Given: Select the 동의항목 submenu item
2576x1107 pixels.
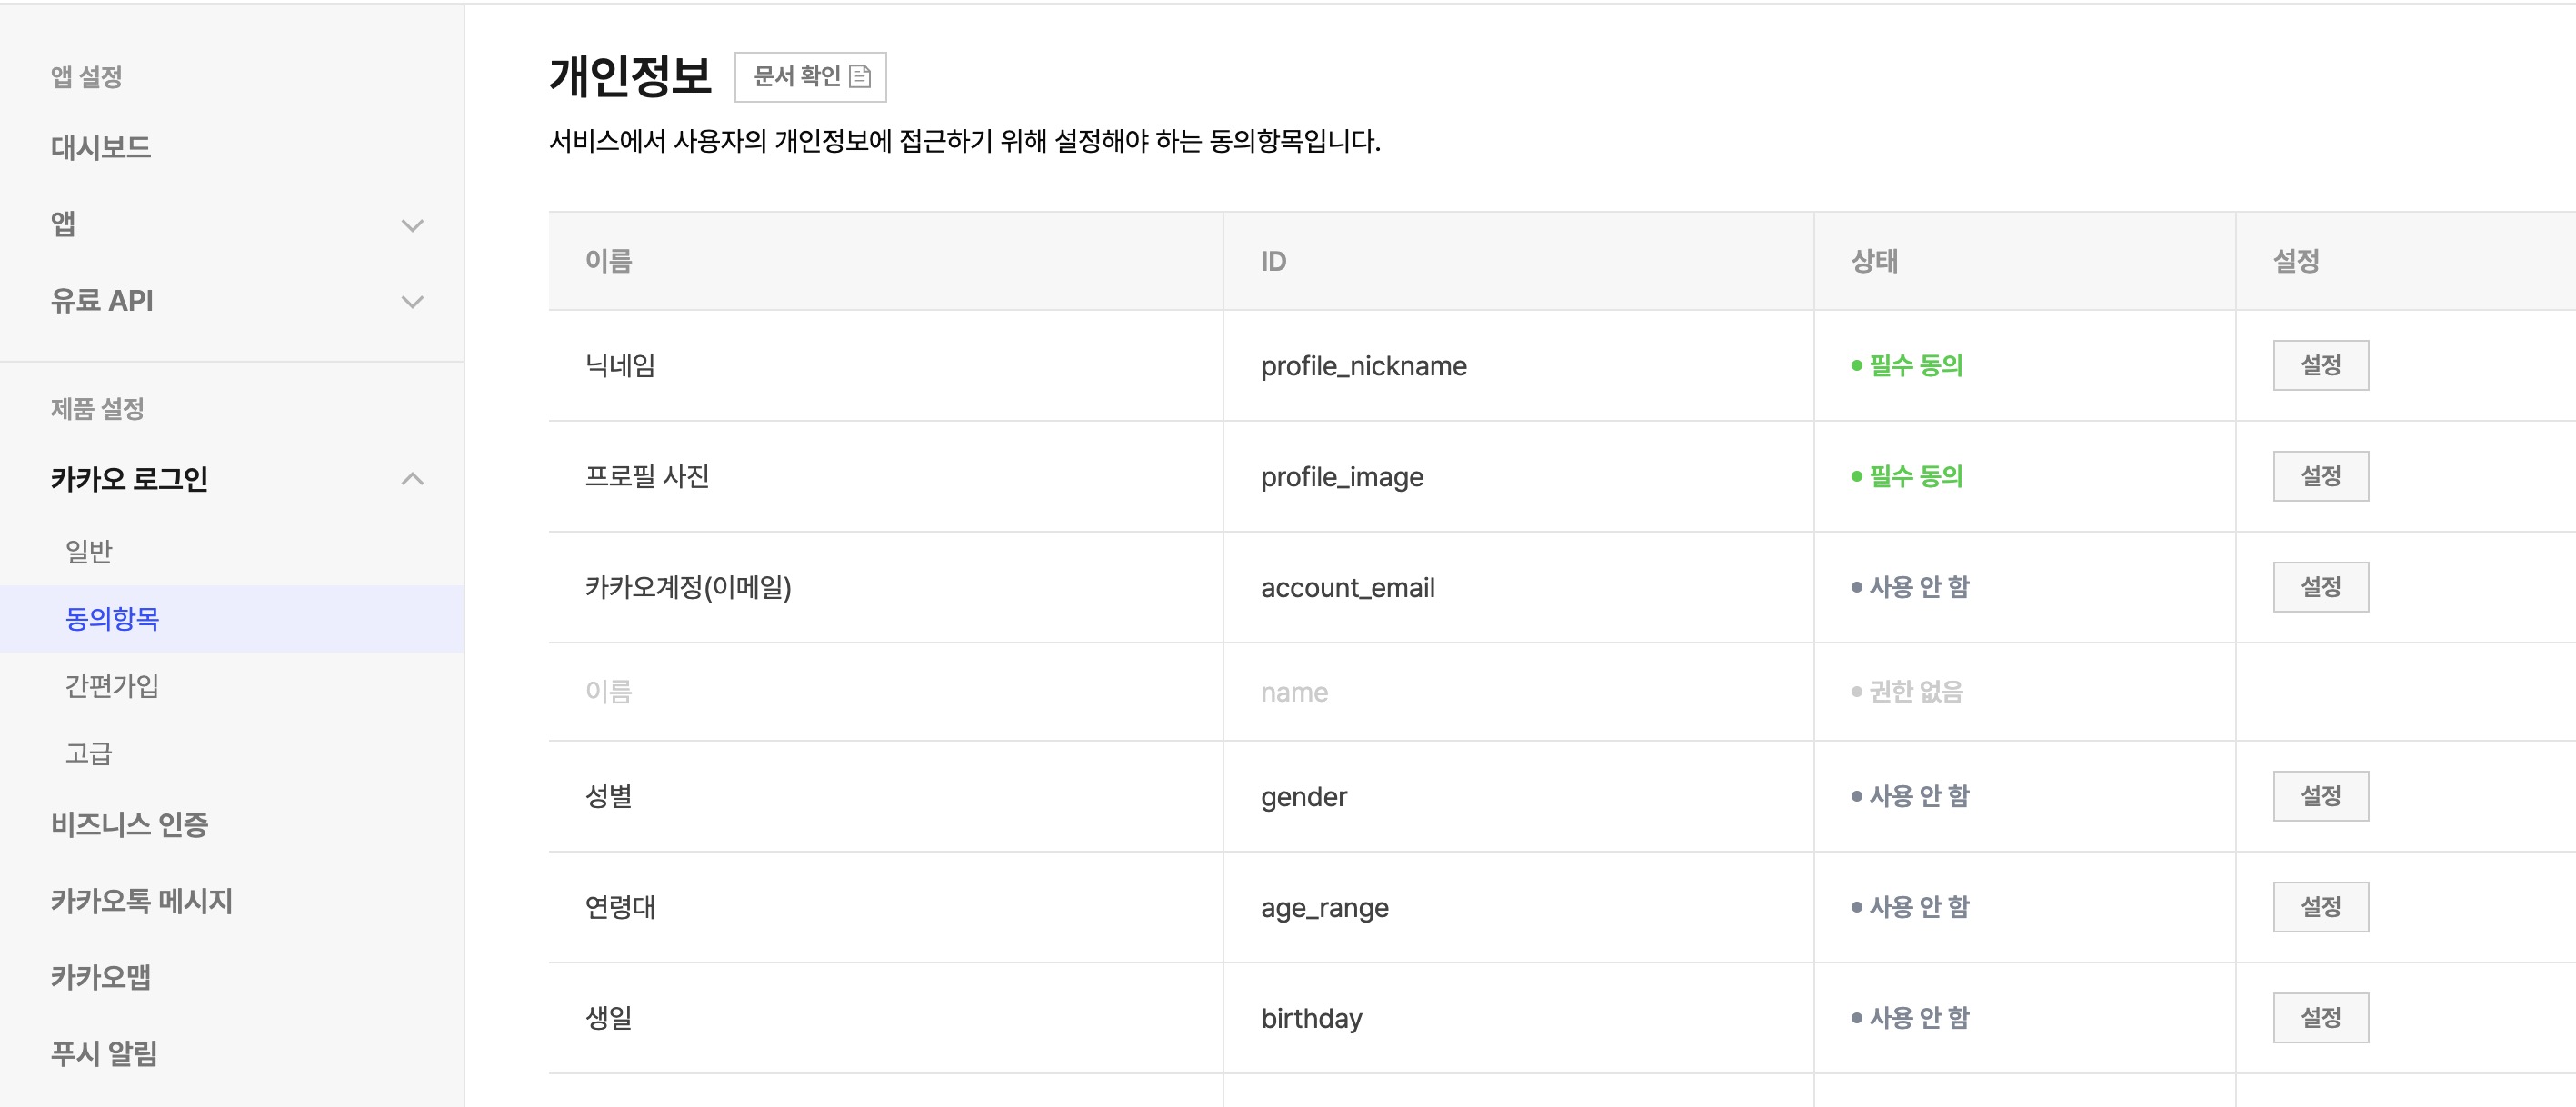Looking at the screenshot, I should [x=112, y=619].
